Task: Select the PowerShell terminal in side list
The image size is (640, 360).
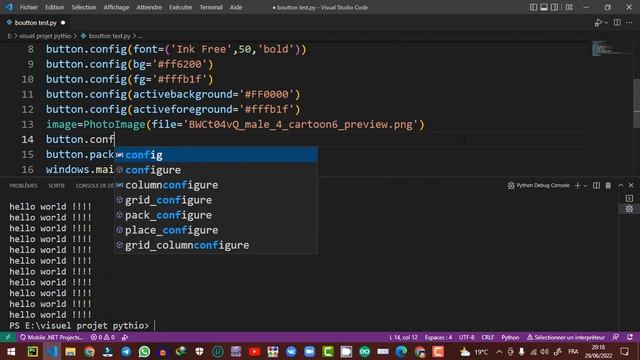Action: [x=629, y=198]
